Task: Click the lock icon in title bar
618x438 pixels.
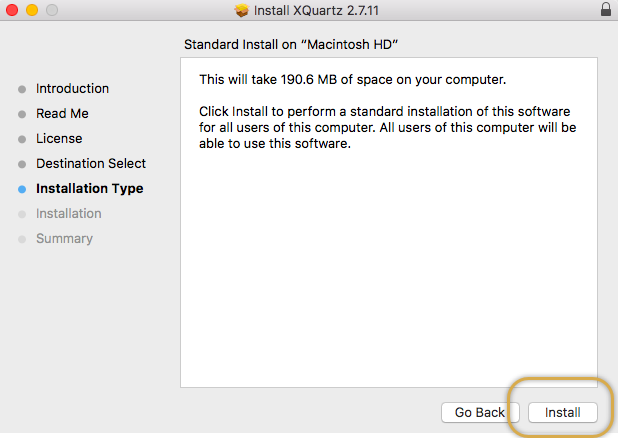Action: point(605,10)
